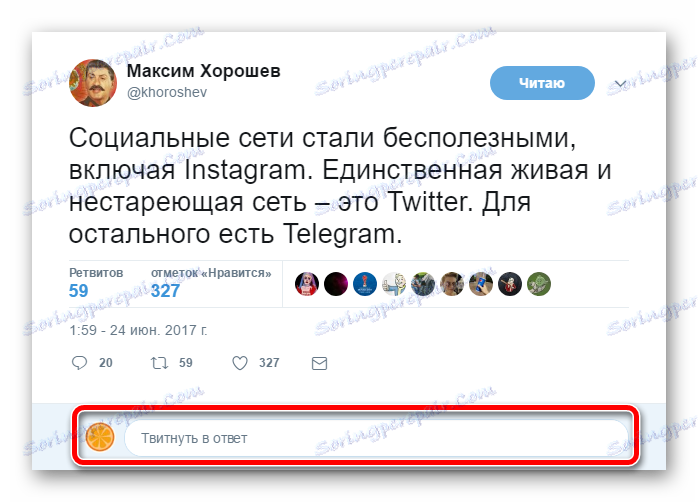Click the orange slice avatar in the reply box
698x502 pixels.
point(100,437)
